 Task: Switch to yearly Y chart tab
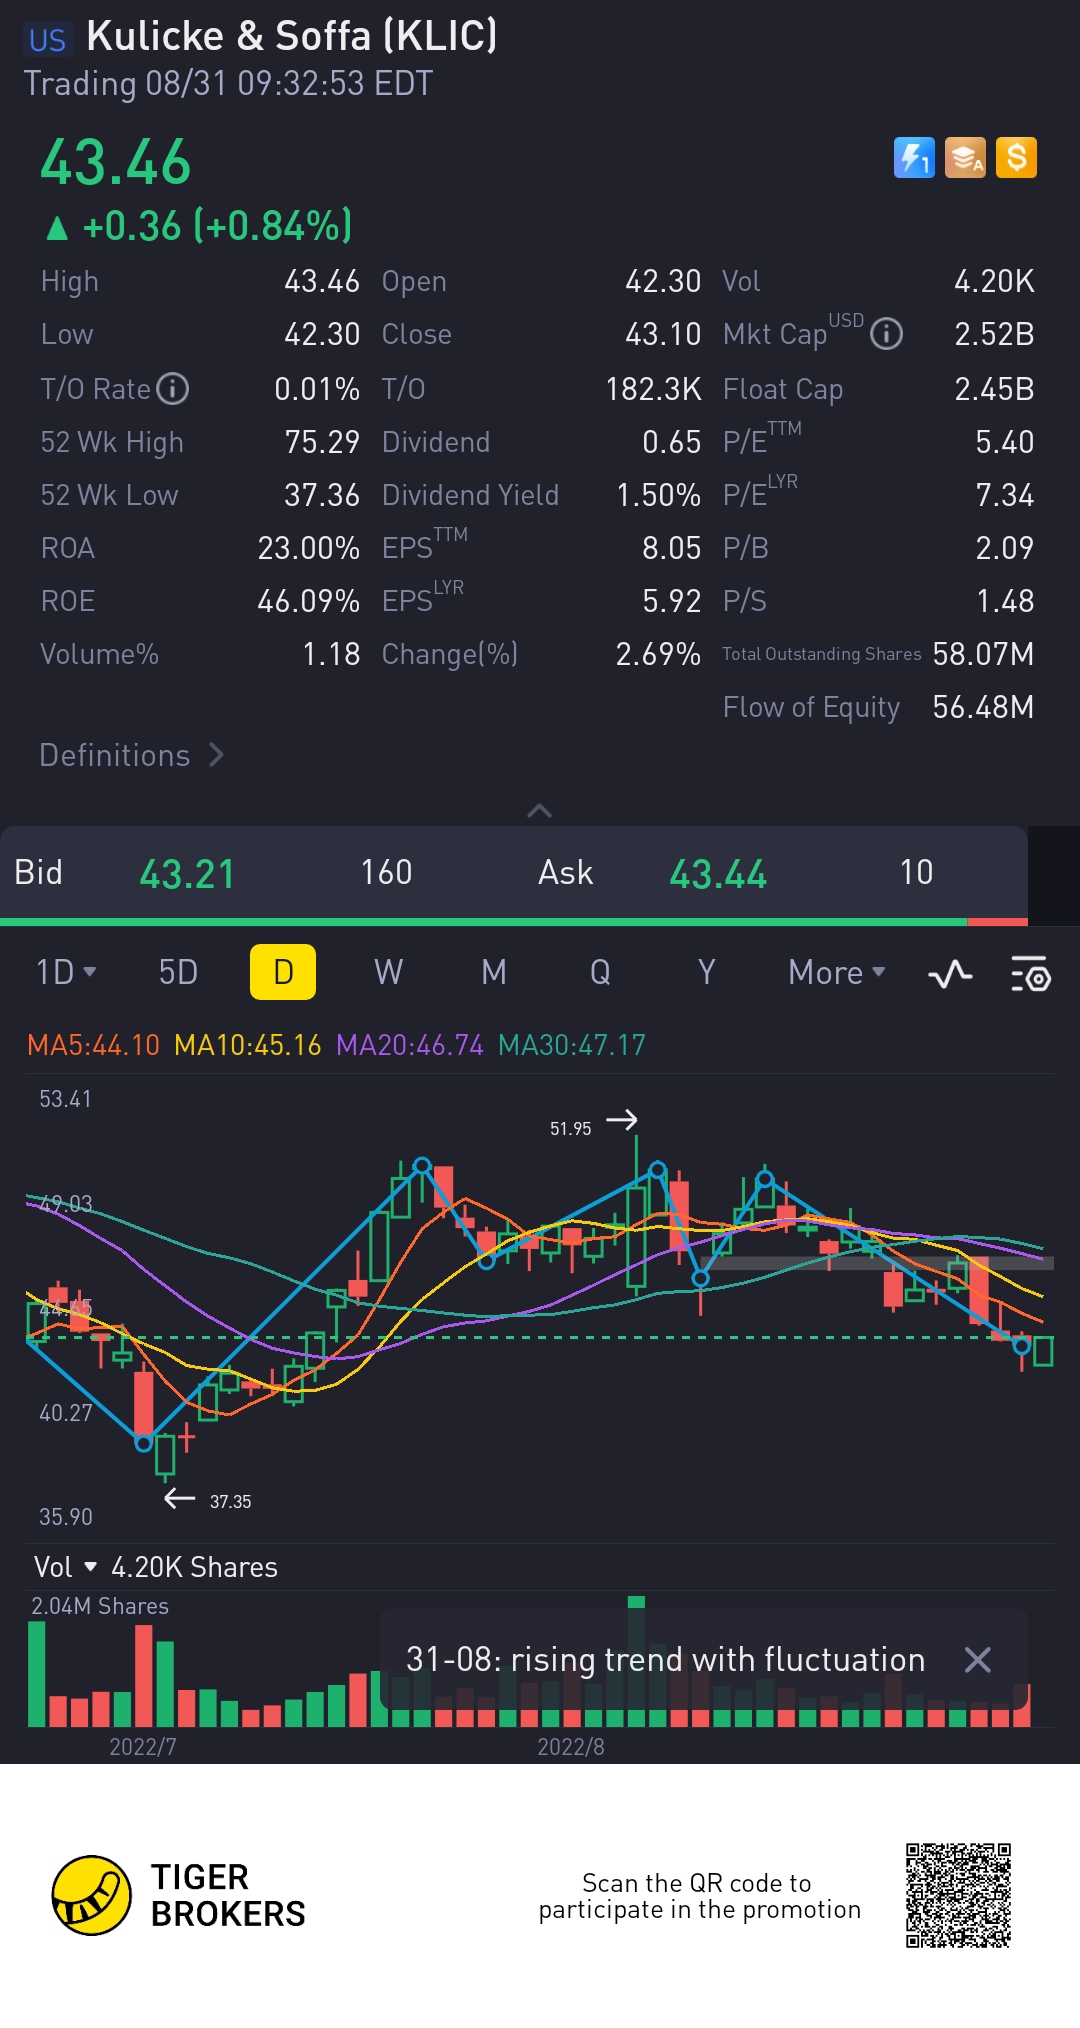tap(706, 972)
